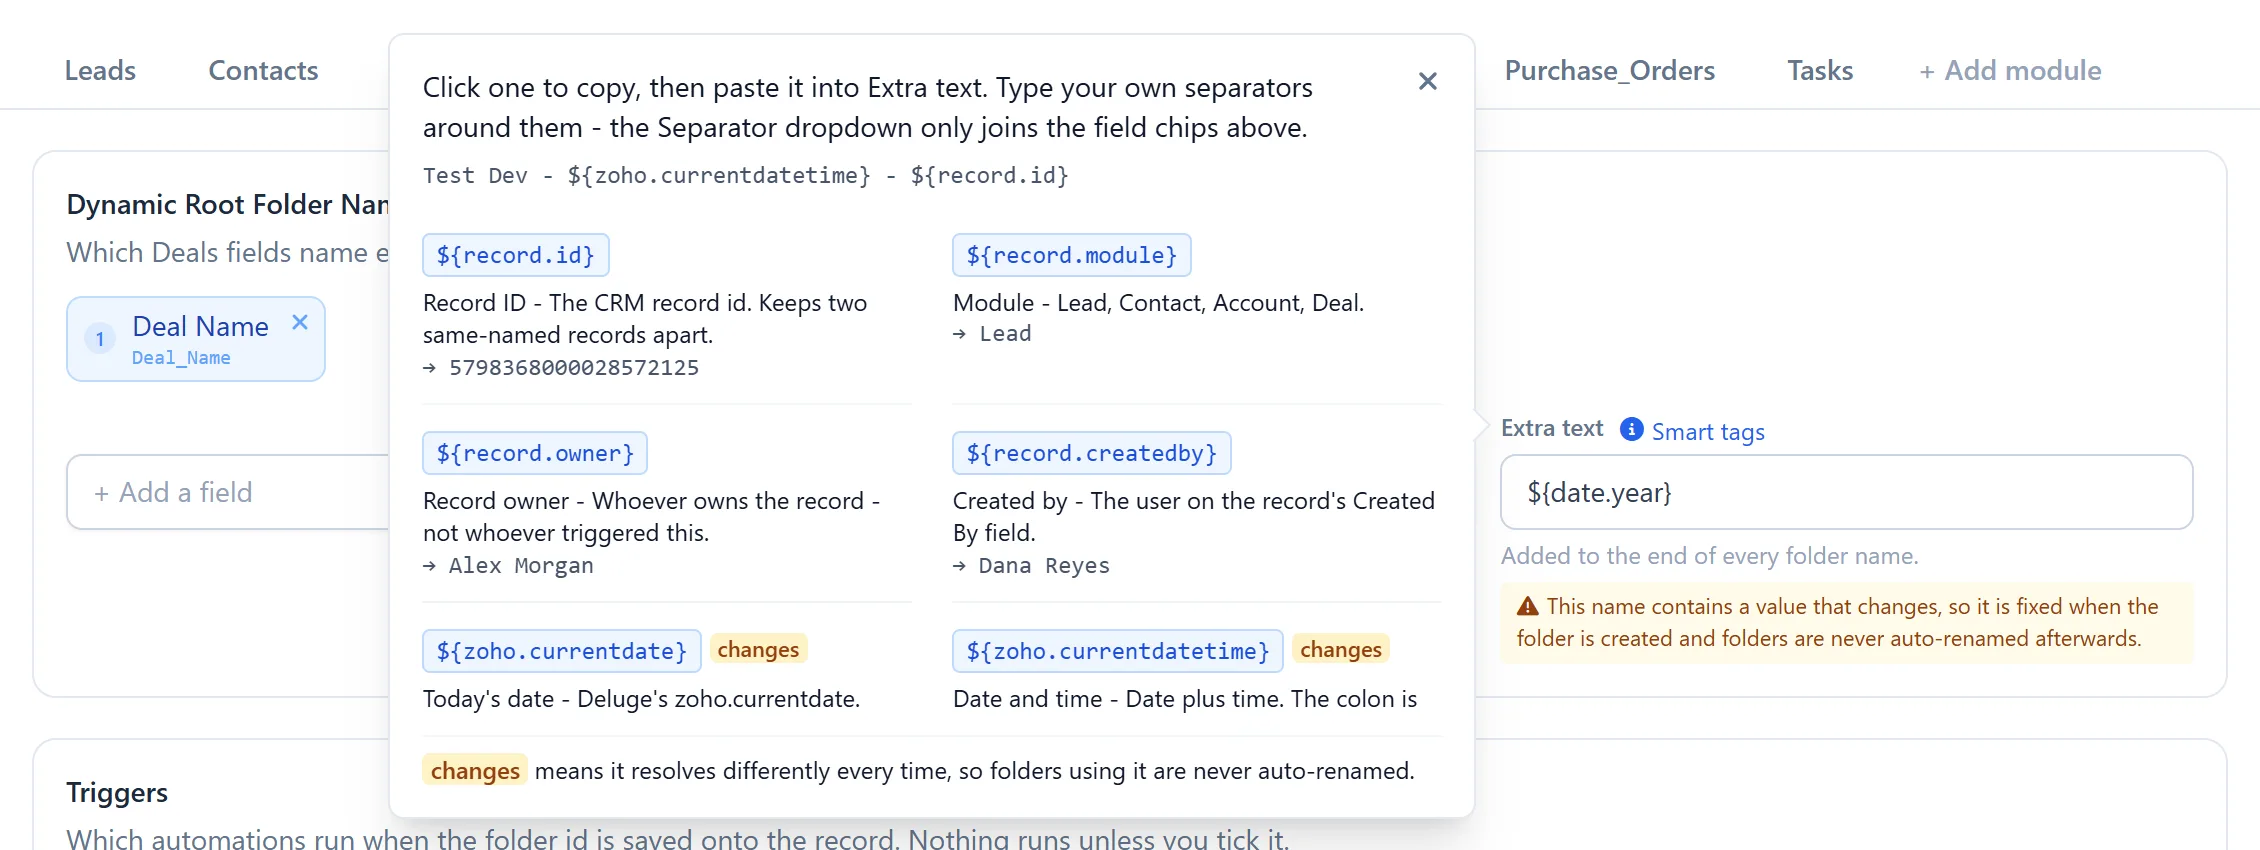Go to the Tasks module tab

[x=1820, y=70]
